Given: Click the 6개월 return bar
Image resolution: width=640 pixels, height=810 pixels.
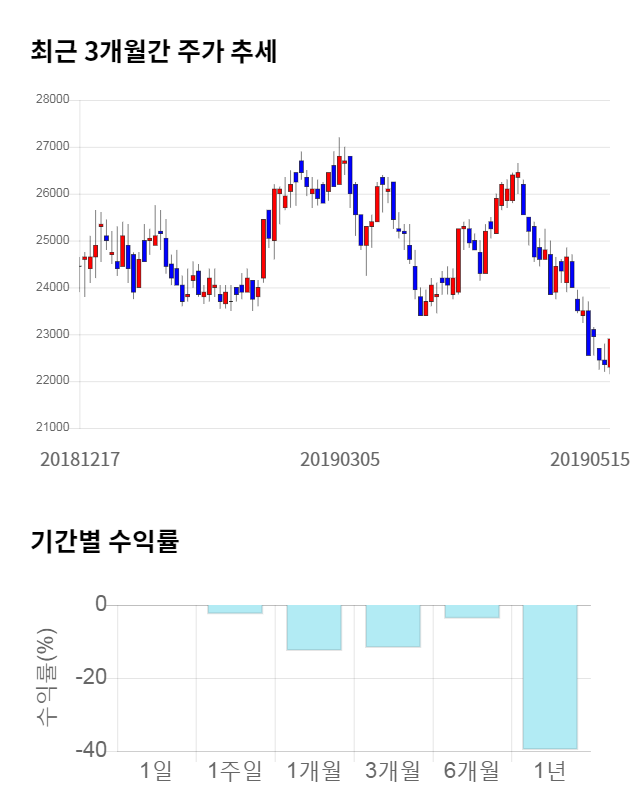Looking at the screenshot, I should pyautogui.click(x=472, y=611).
